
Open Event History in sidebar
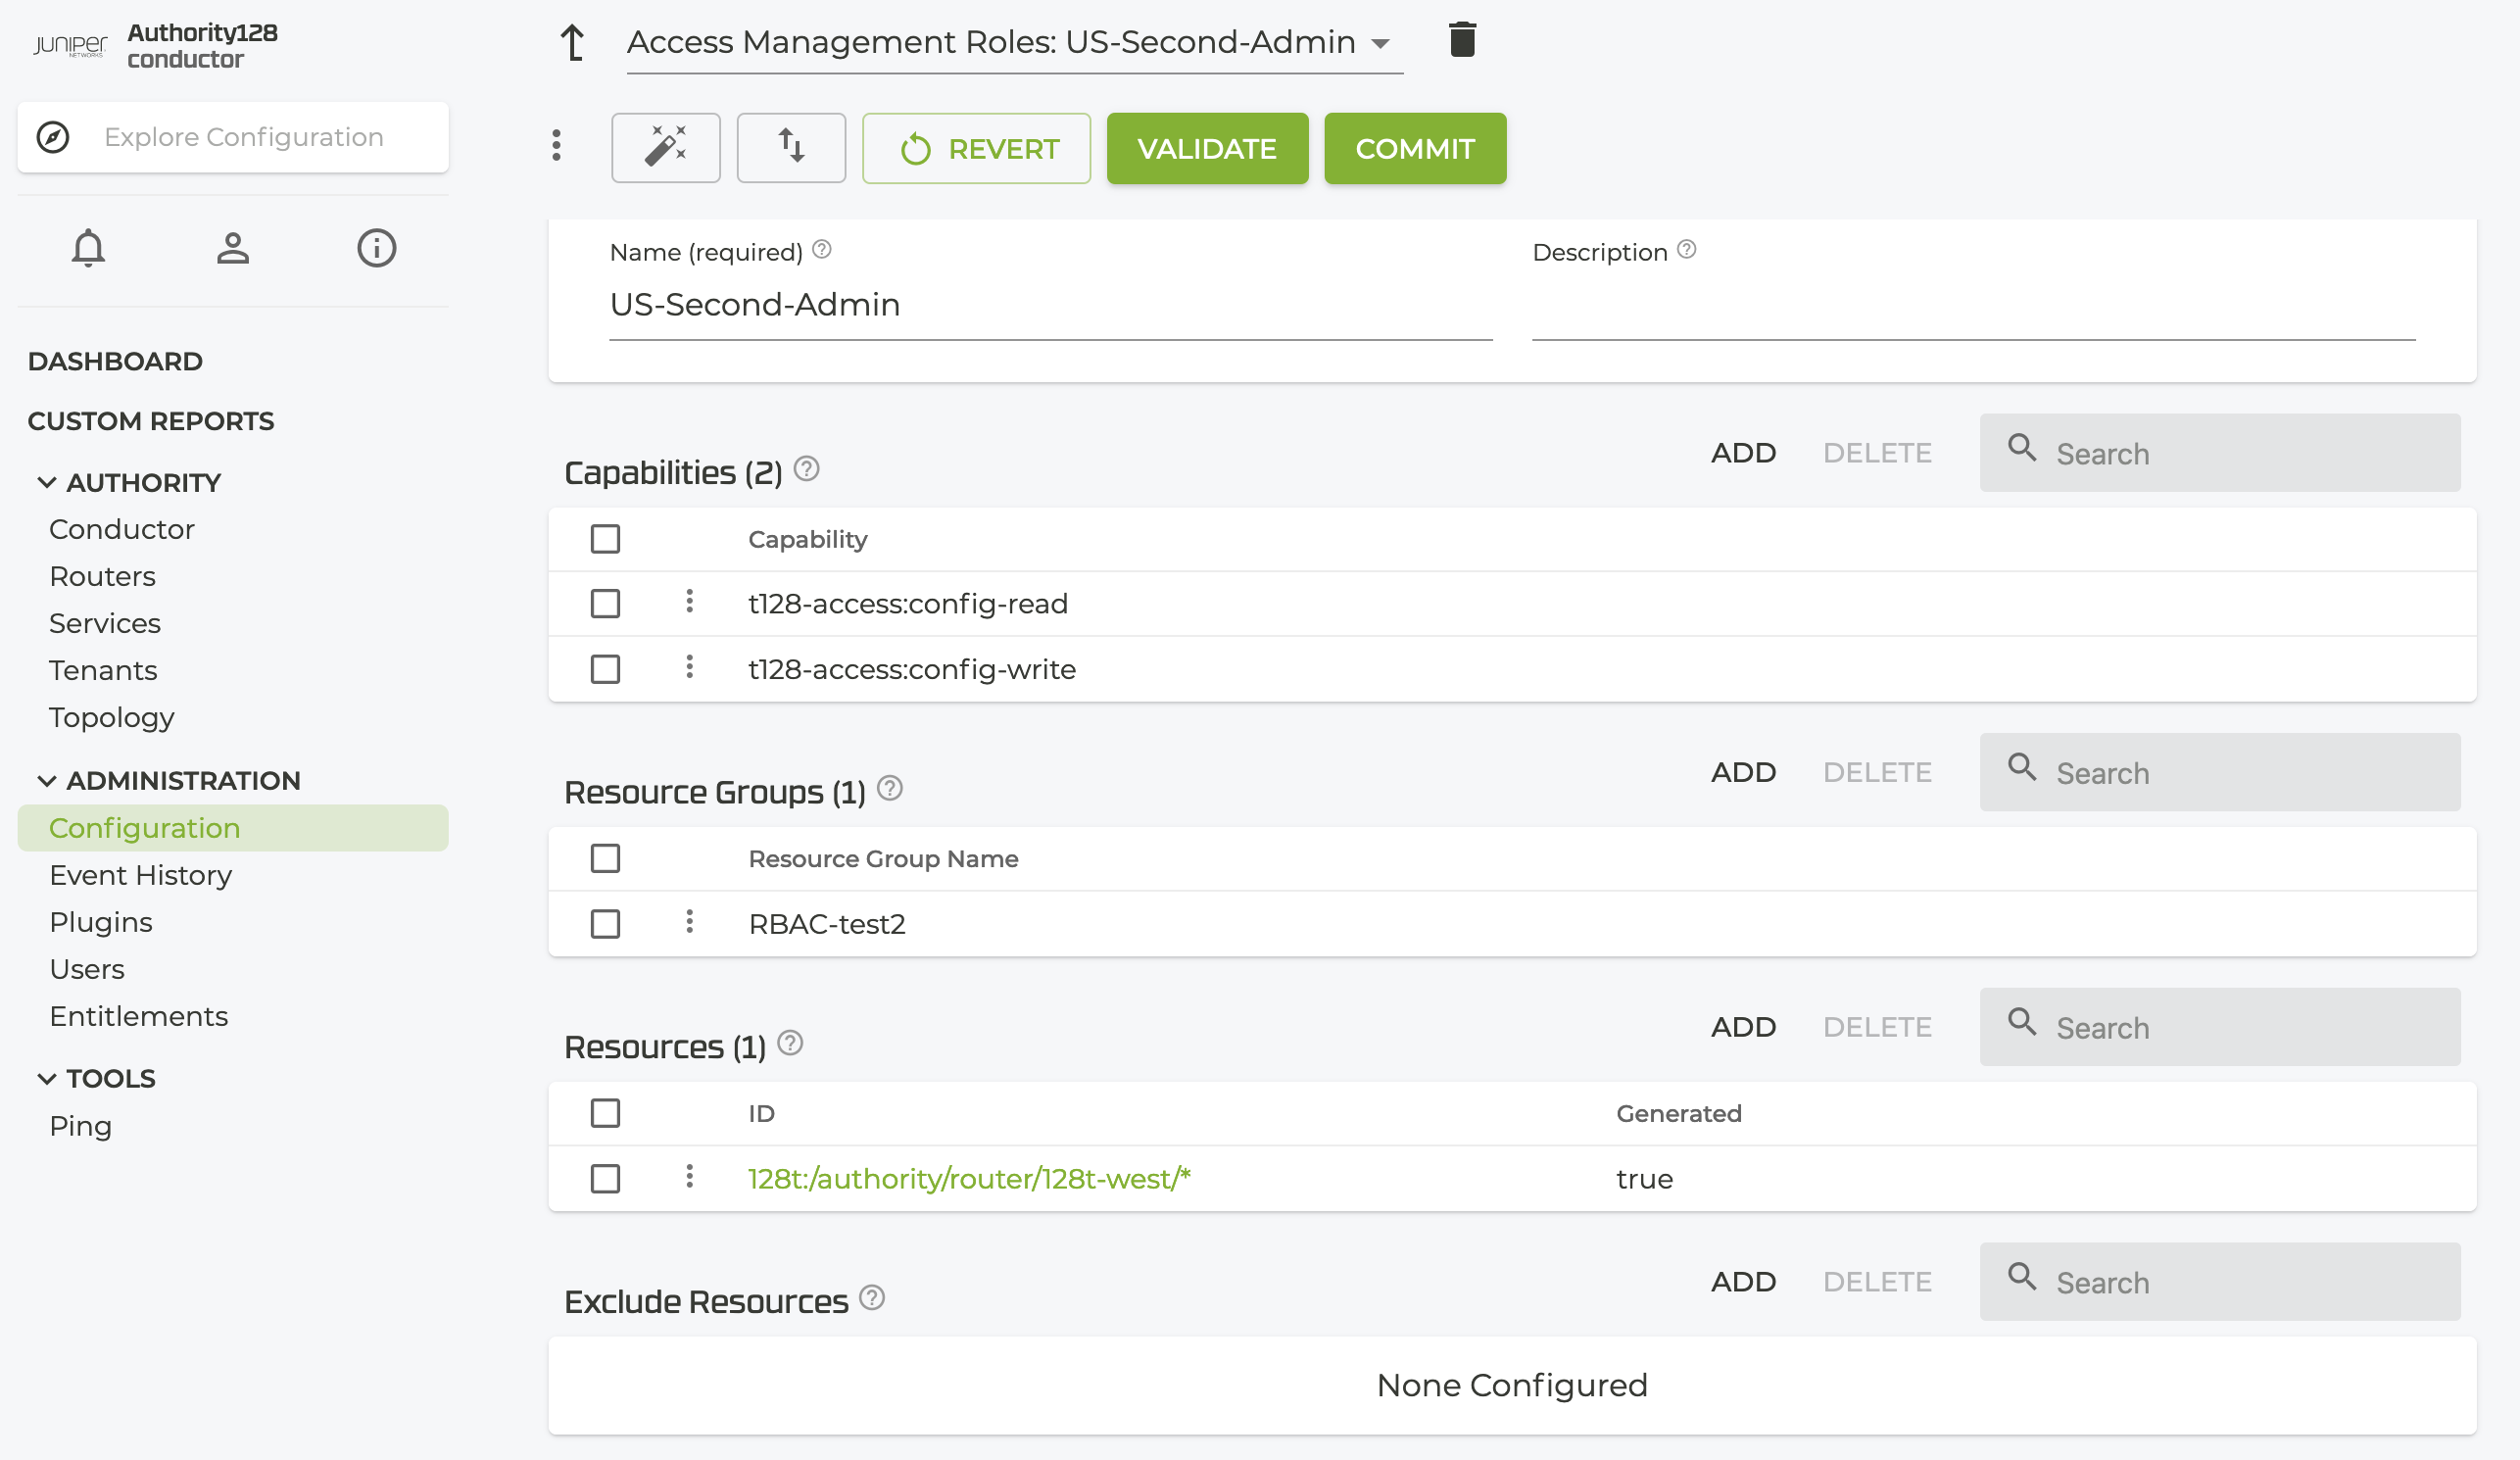140,875
